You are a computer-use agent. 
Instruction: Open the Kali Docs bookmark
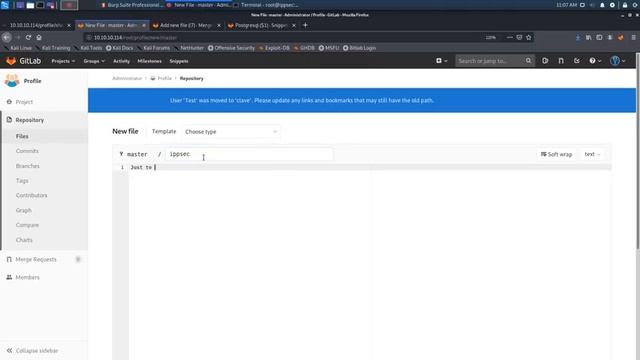(x=120, y=48)
